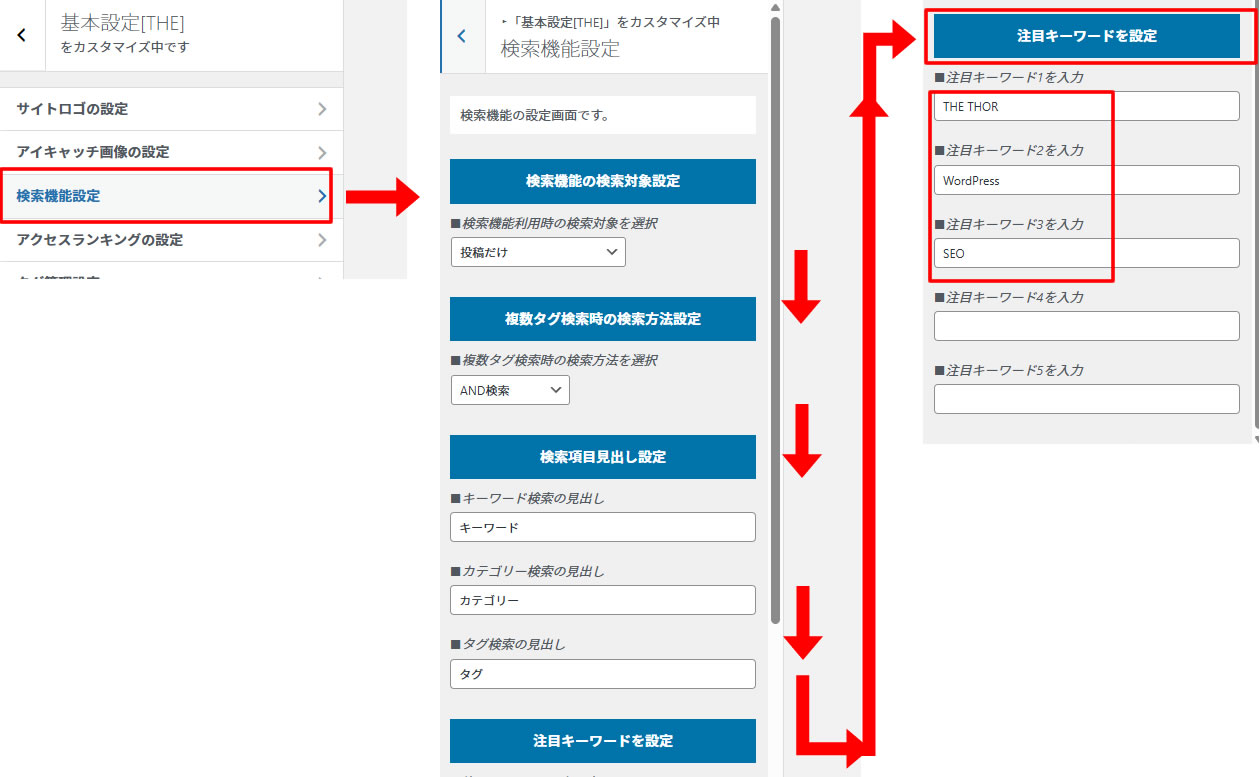Open the AND検索 search method dropdown

510,390
